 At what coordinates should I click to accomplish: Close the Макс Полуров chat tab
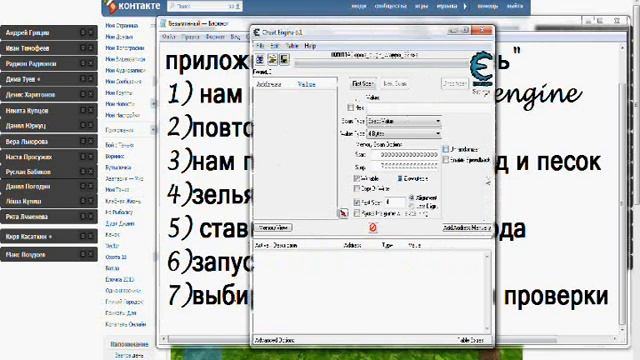(91, 254)
